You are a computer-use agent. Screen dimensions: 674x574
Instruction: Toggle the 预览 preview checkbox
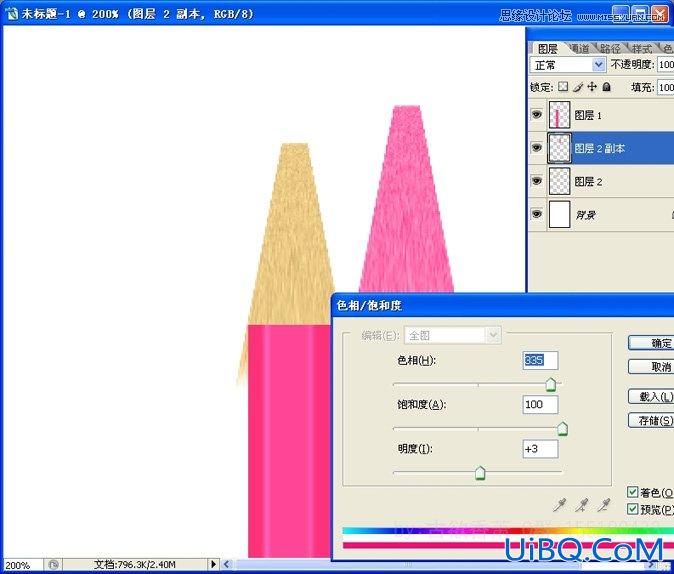632,509
